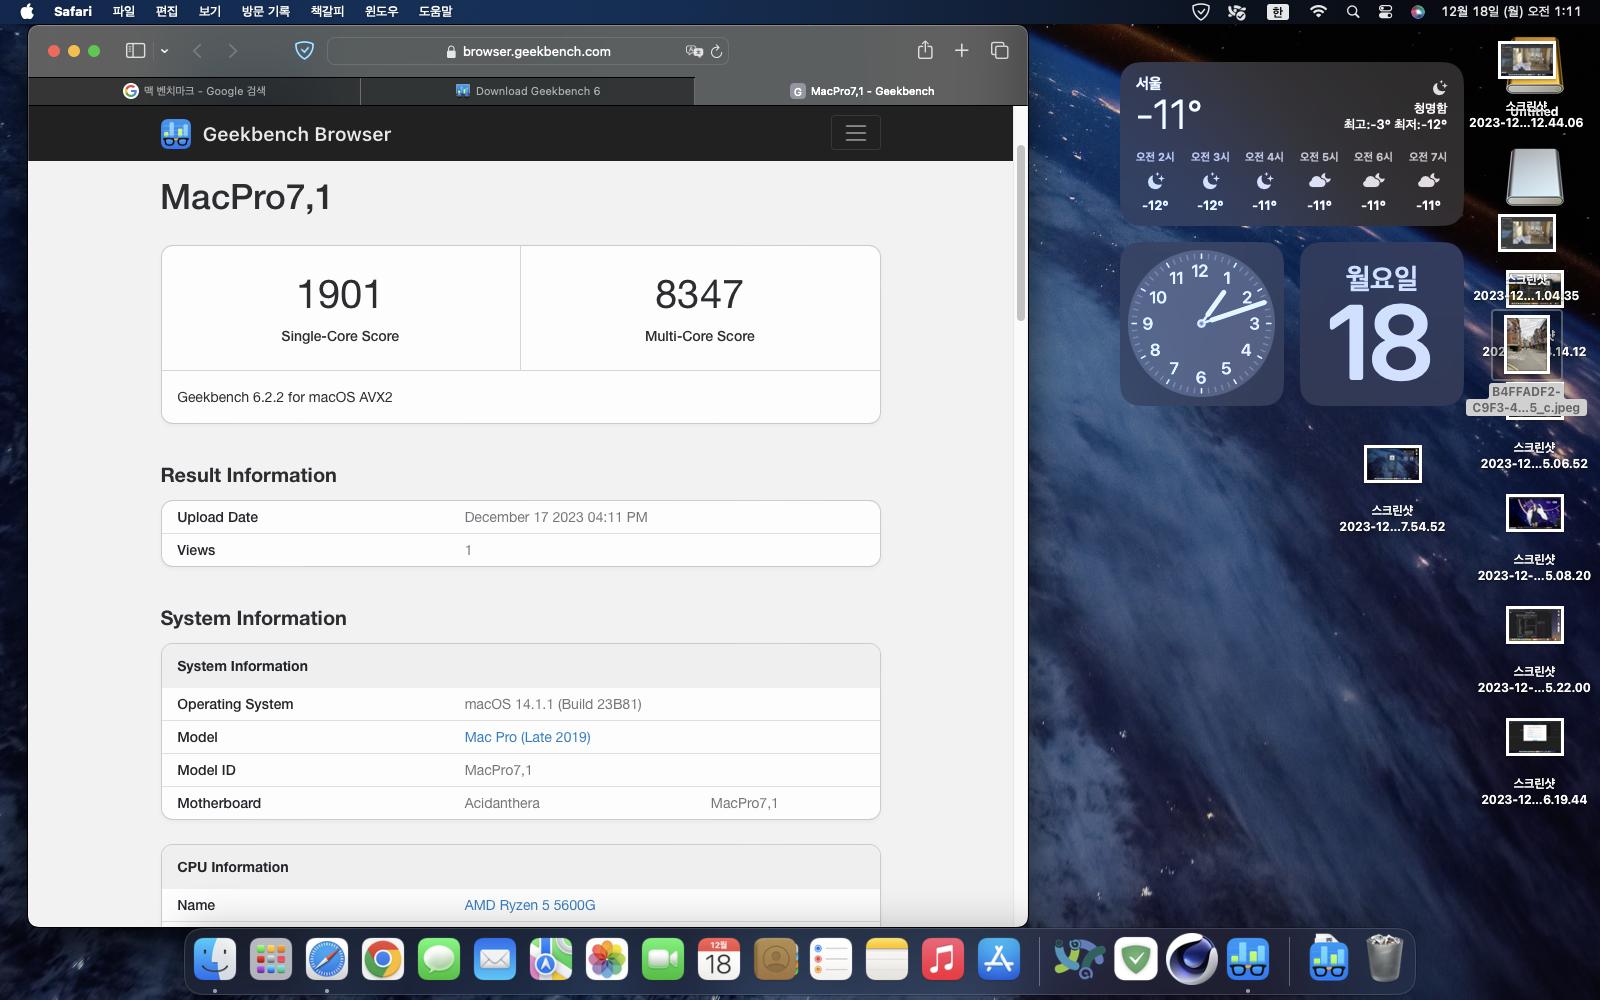Screen dimensions: 1600x1000
Task: Reload the Geekbench page
Action: 717,51
